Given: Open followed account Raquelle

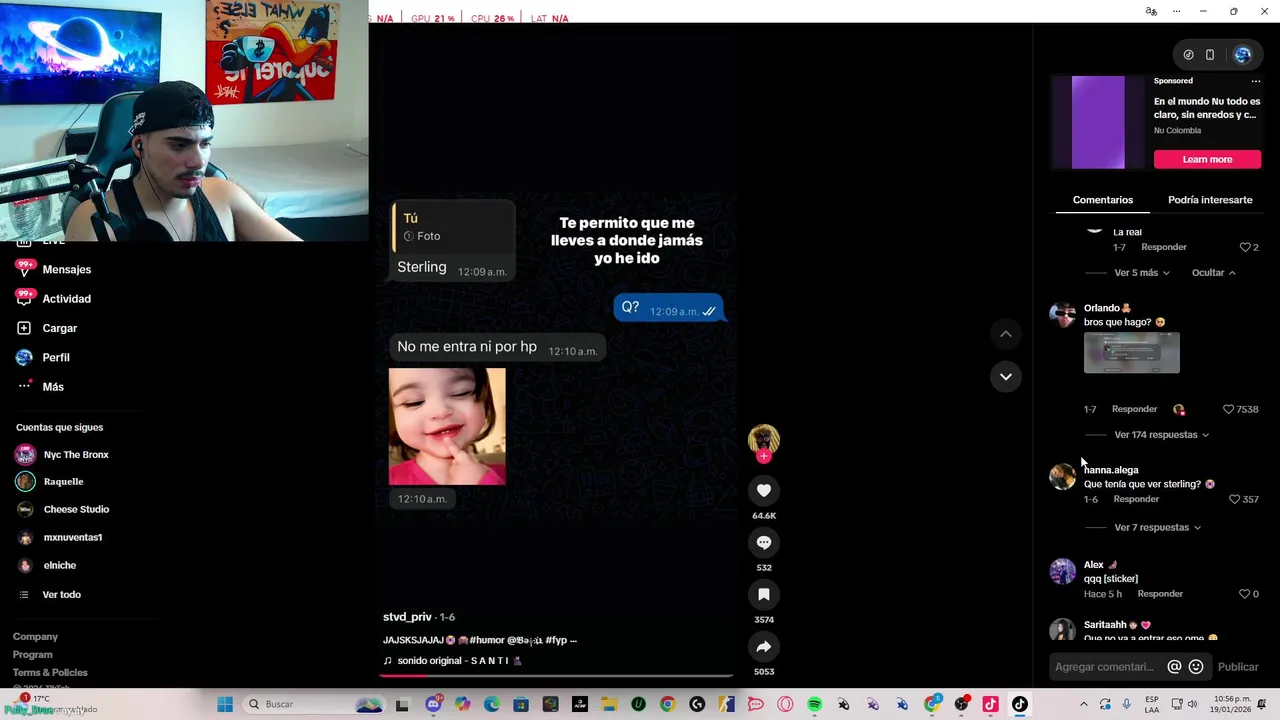Looking at the screenshot, I should click(x=50, y=482).
